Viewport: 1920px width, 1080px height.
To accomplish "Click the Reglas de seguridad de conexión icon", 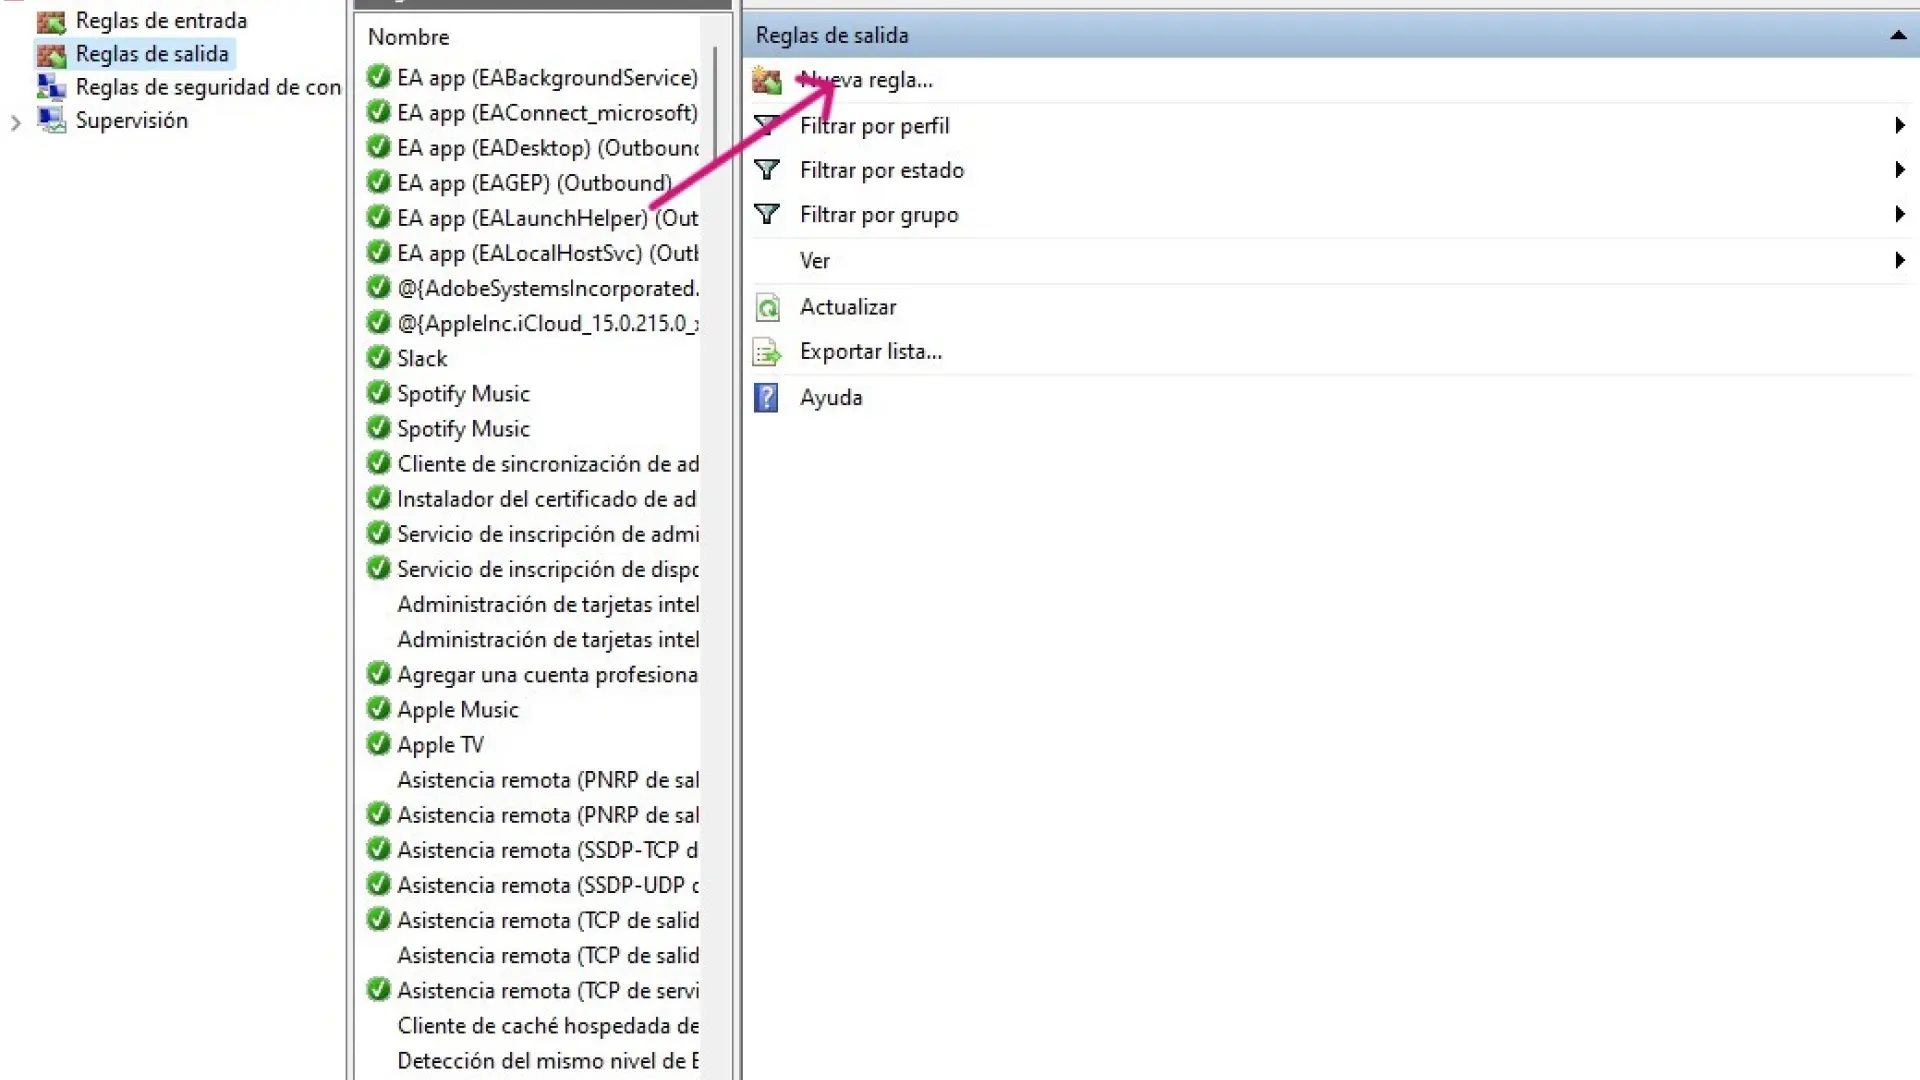I will coord(51,87).
